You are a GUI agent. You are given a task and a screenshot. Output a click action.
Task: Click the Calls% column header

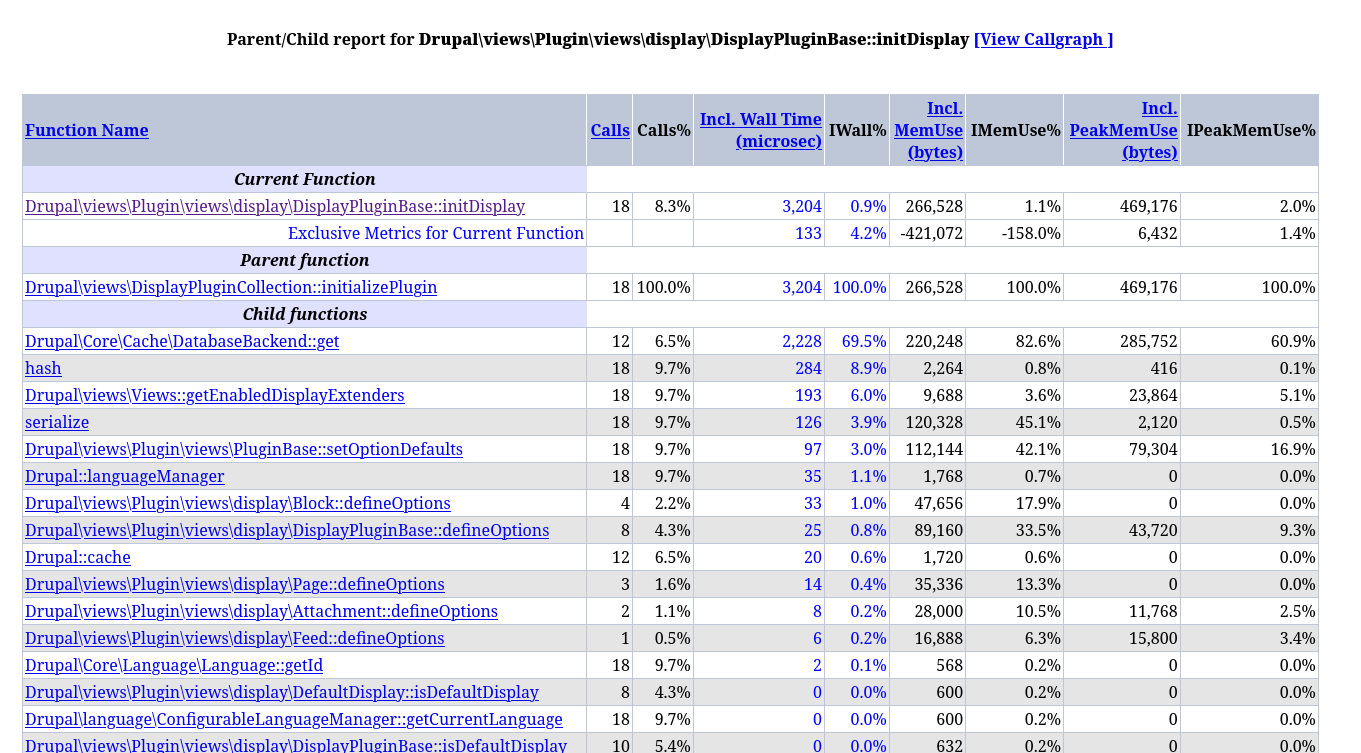664,130
